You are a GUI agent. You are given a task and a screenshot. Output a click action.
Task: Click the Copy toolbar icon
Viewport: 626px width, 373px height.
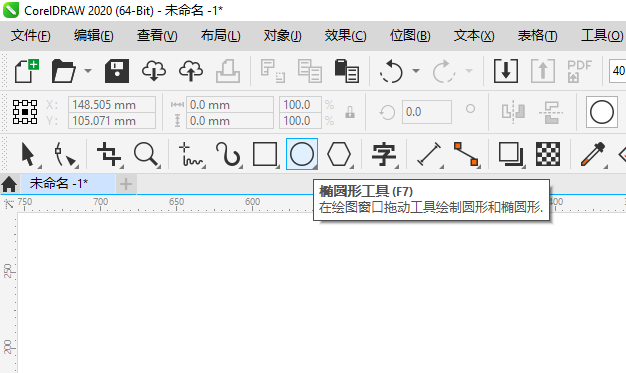click(309, 71)
